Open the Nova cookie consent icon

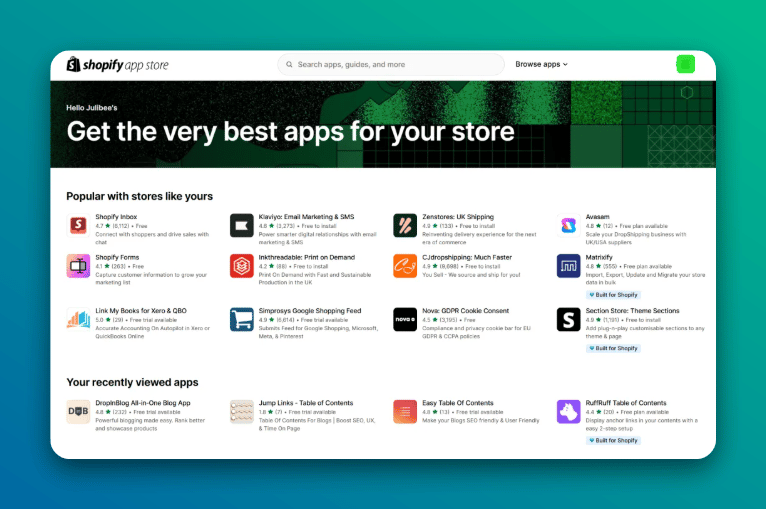click(x=405, y=319)
